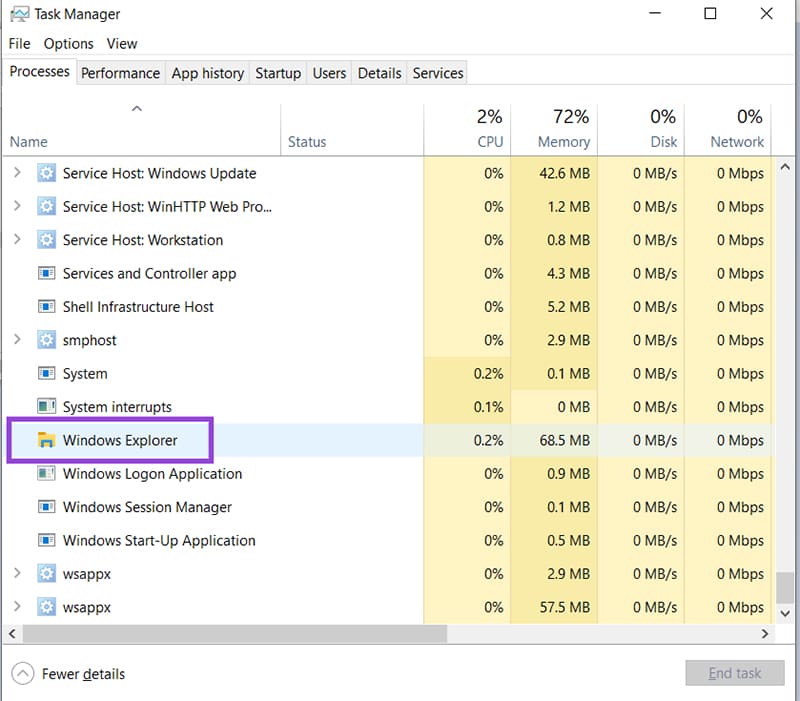Click the horizontal scrollbar left arrow
The width and height of the screenshot is (800, 701).
click(12, 634)
